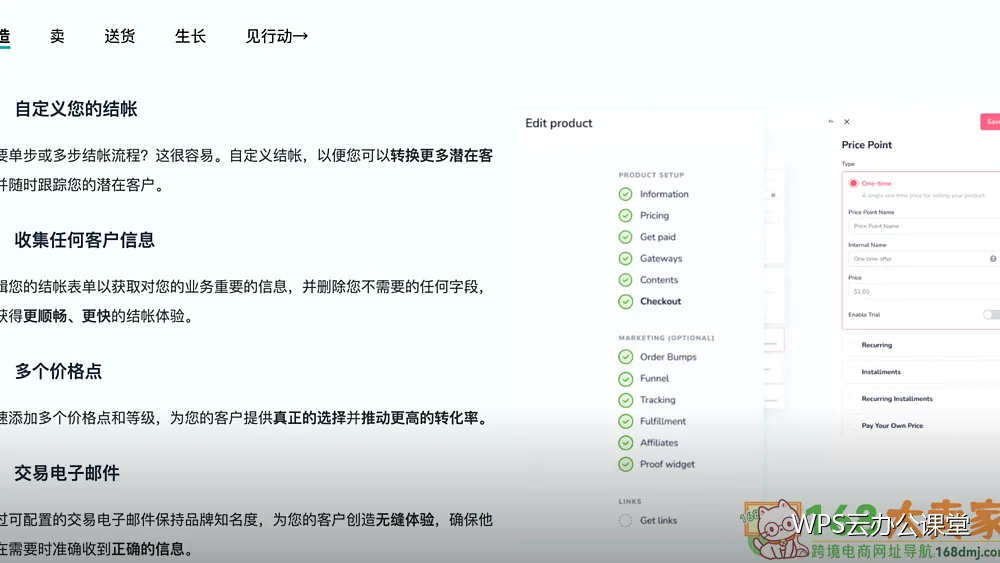Click the heading 收集任何客户信息
This screenshot has height=563, width=1000.
point(84,240)
